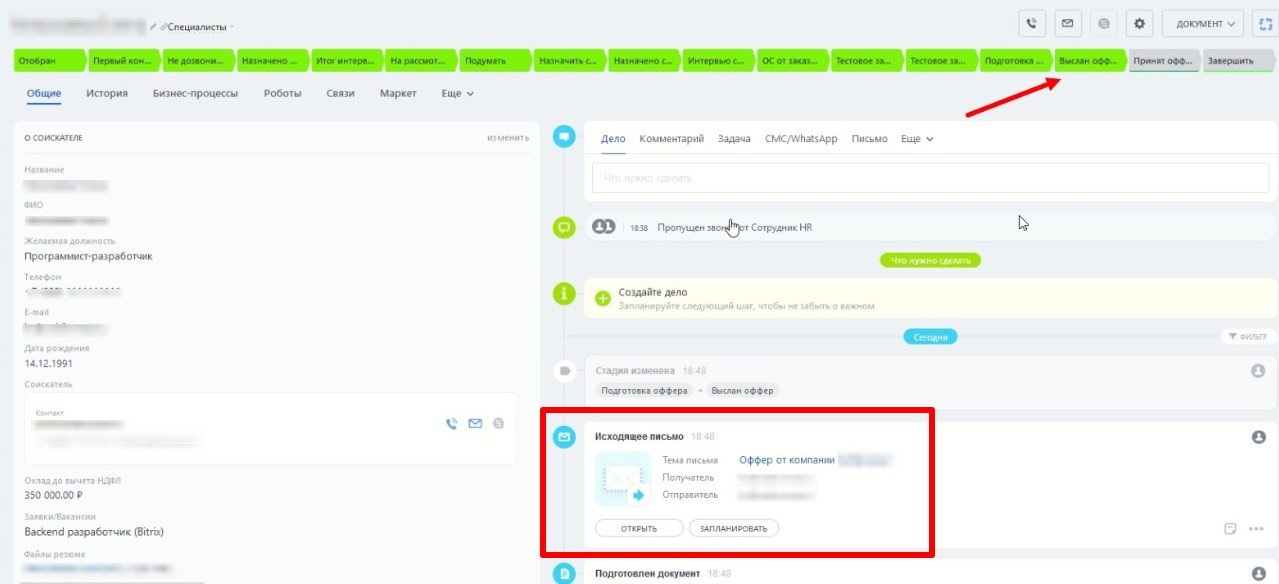Click the blue speech bubble icon beside Дело
Viewport: 1279px width, 584px height.
tap(564, 138)
